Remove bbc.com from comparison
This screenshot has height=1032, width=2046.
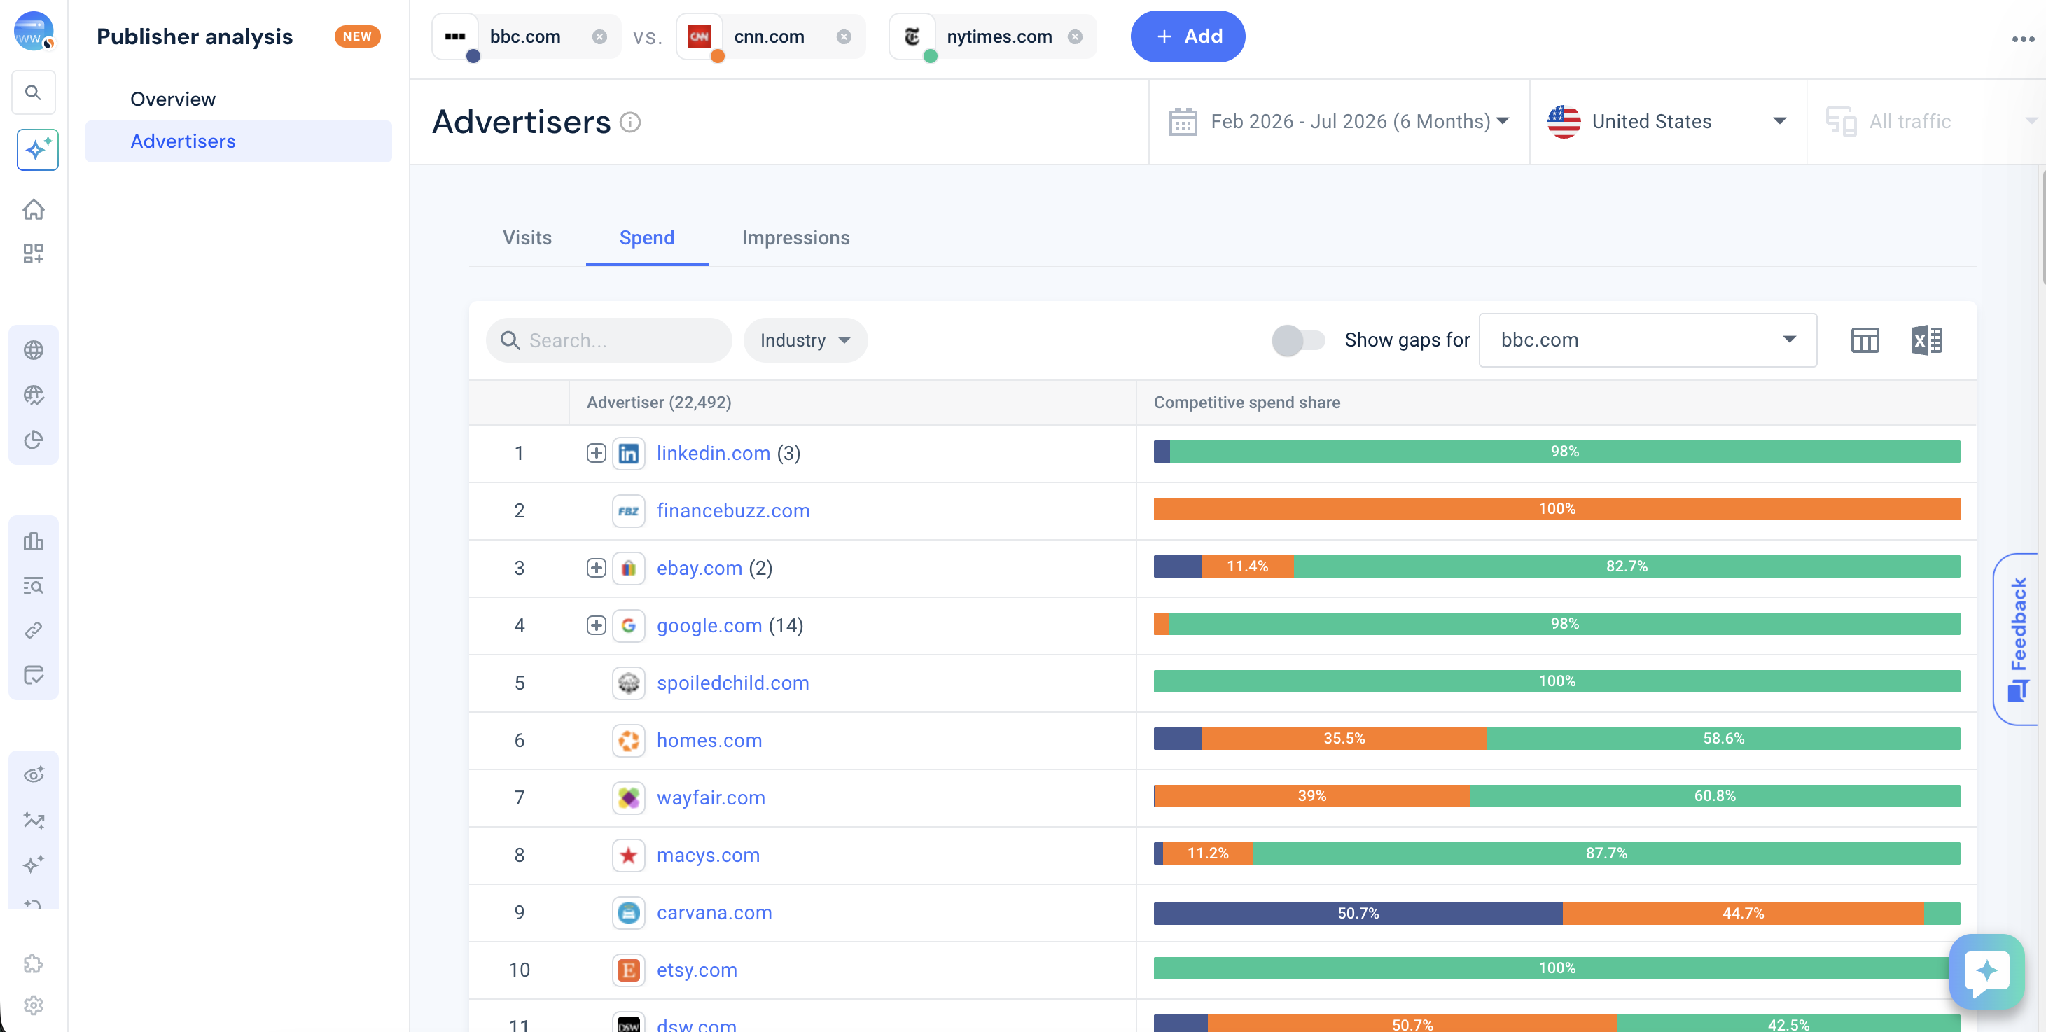coord(599,37)
